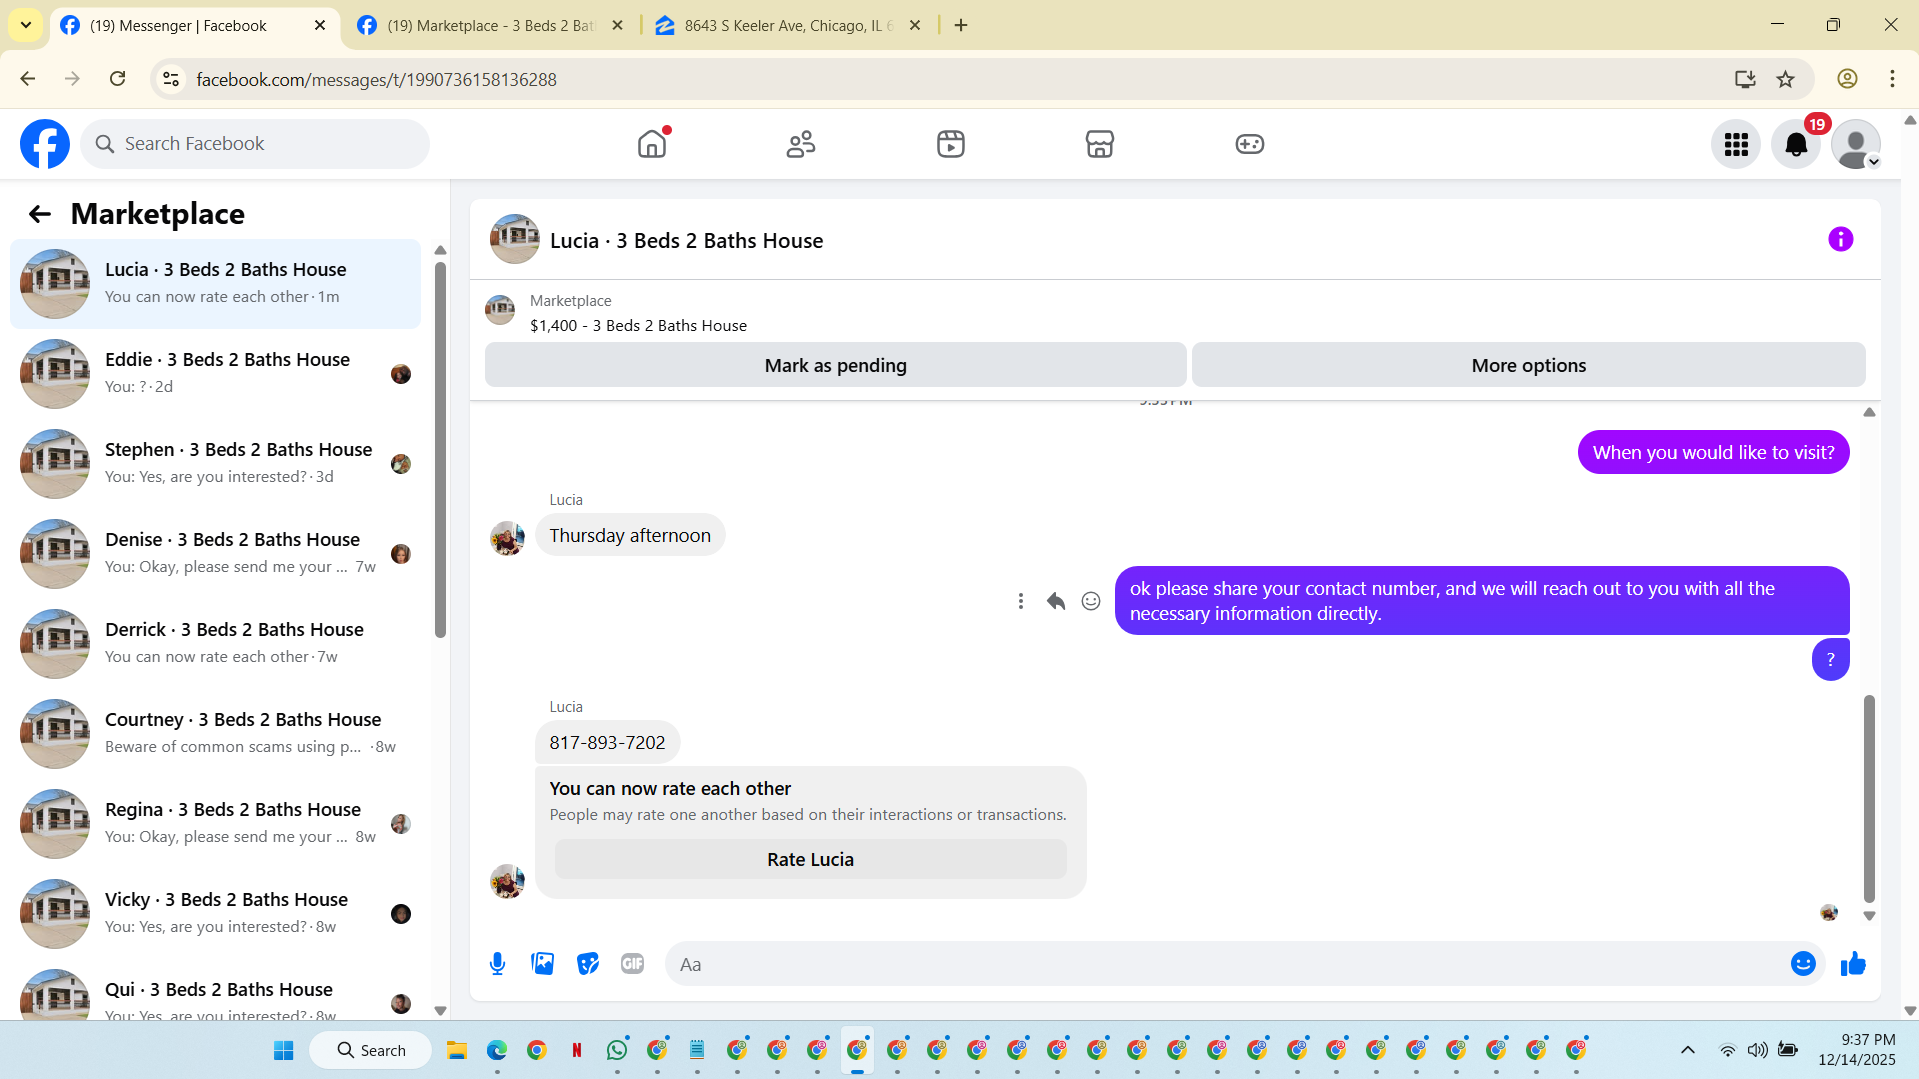1919x1079 pixels.
Task: Click Rate Lucia button
Action: 810,859
